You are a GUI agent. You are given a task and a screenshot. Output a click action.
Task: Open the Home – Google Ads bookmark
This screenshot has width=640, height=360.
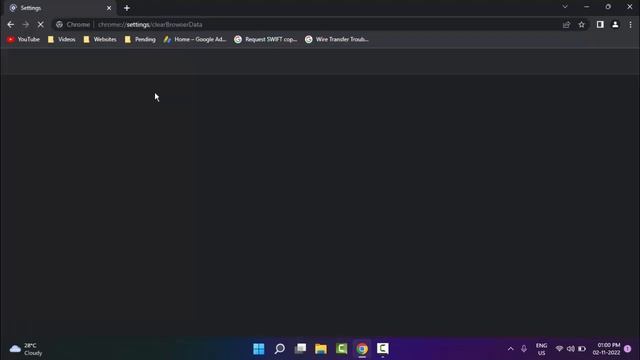195,39
